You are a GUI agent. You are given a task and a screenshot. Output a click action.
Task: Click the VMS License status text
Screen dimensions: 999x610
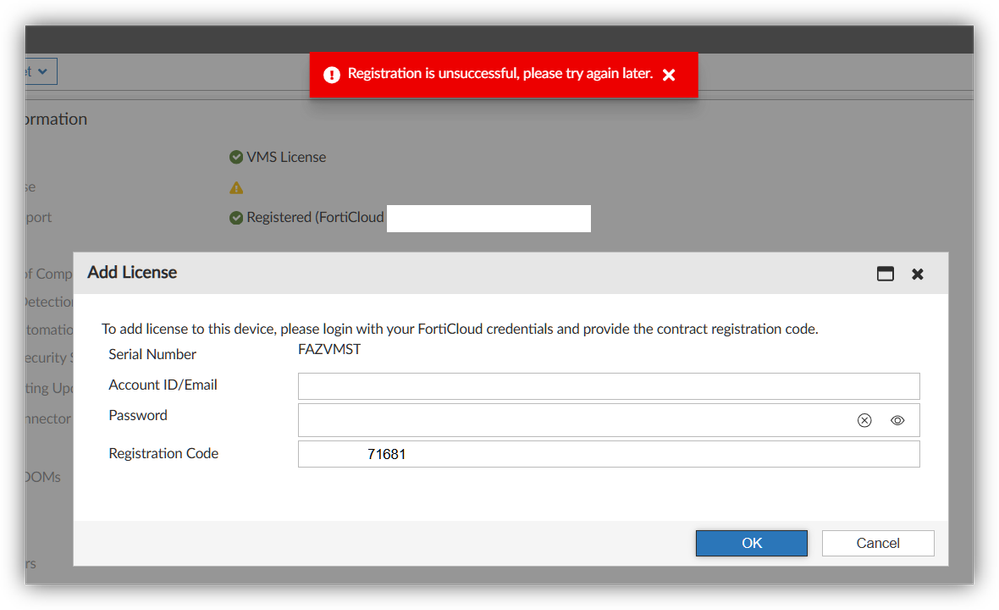point(286,157)
